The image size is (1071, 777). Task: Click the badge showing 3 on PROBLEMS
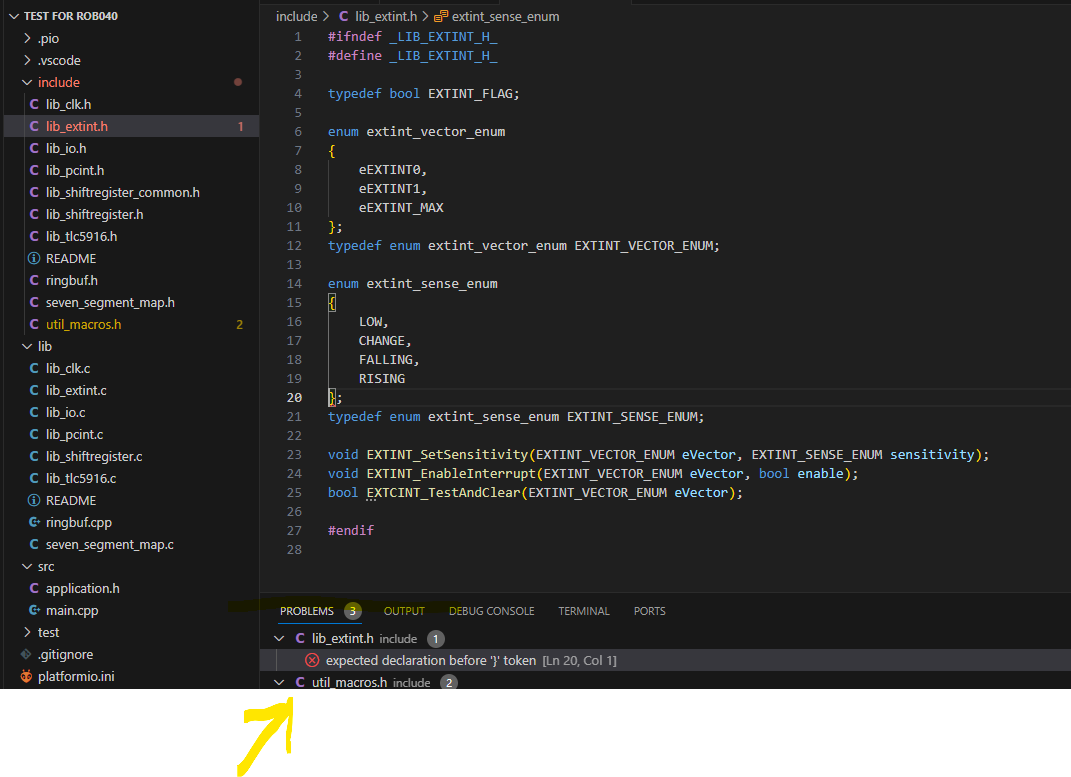coord(352,611)
